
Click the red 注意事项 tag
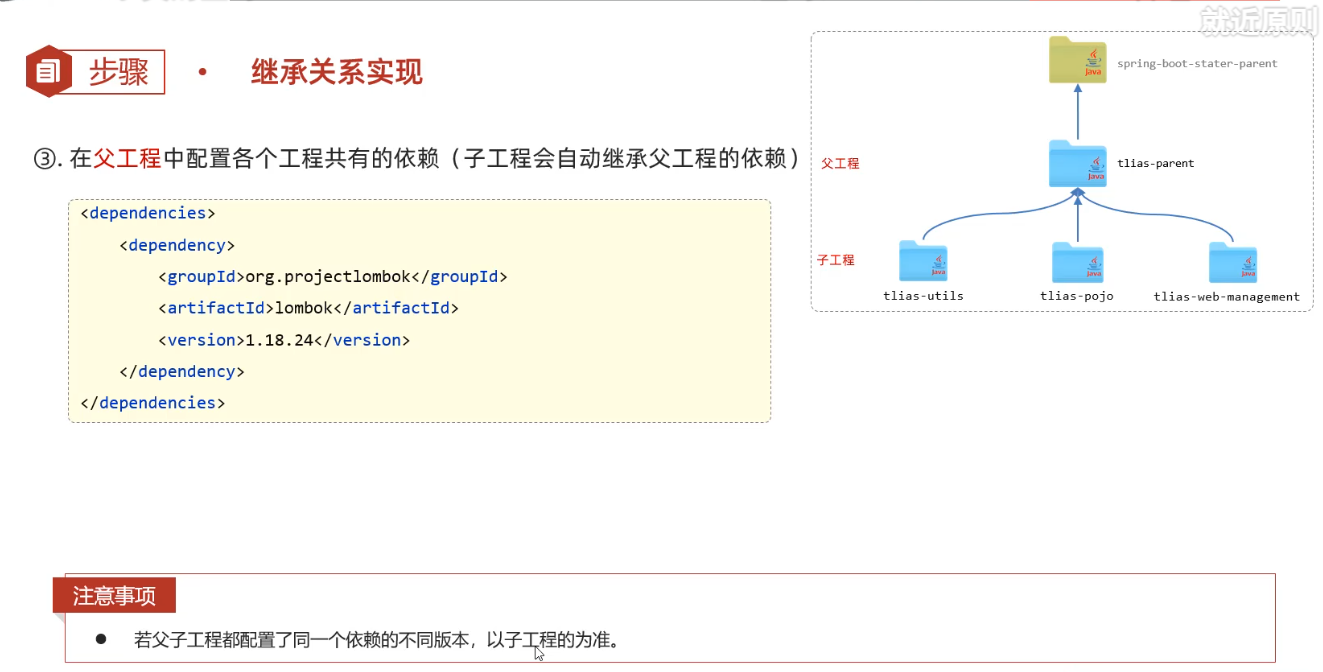click(115, 596)
